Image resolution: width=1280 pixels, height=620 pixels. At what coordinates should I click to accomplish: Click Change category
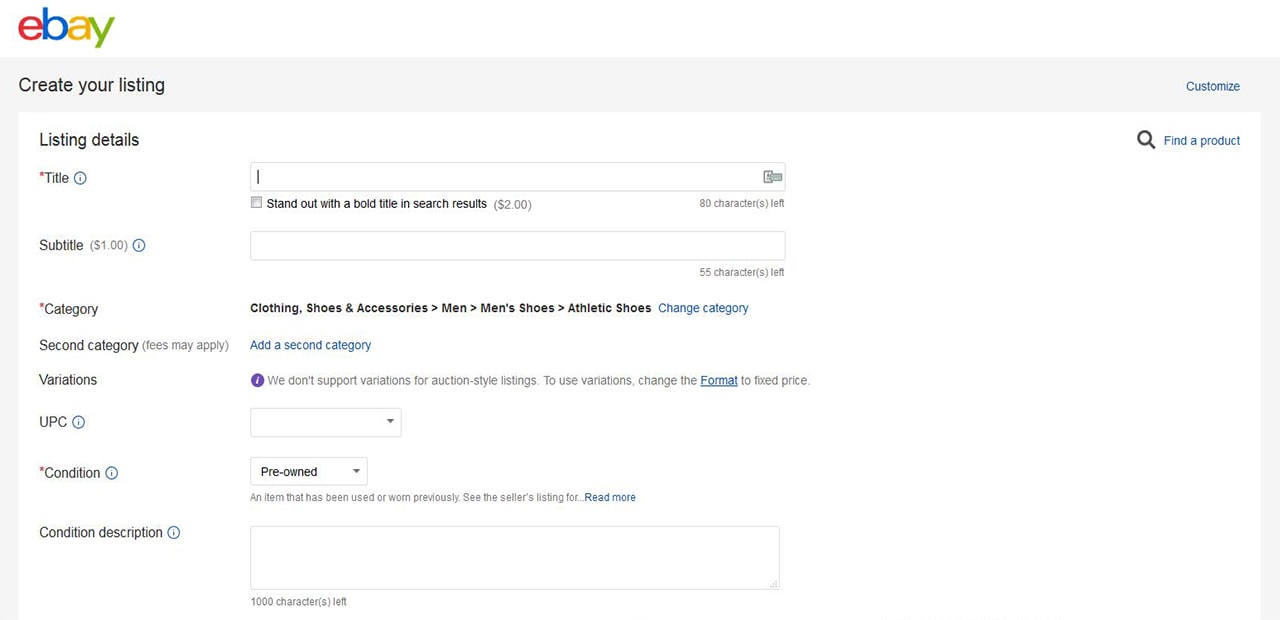point(703,308)
